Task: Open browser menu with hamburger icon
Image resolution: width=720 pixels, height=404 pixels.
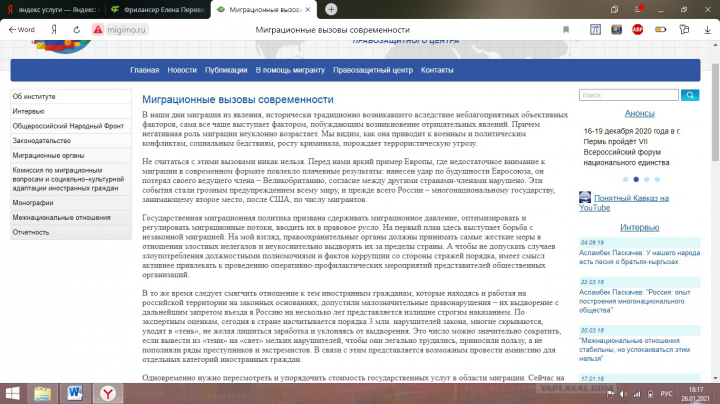Action: point(638,9)
